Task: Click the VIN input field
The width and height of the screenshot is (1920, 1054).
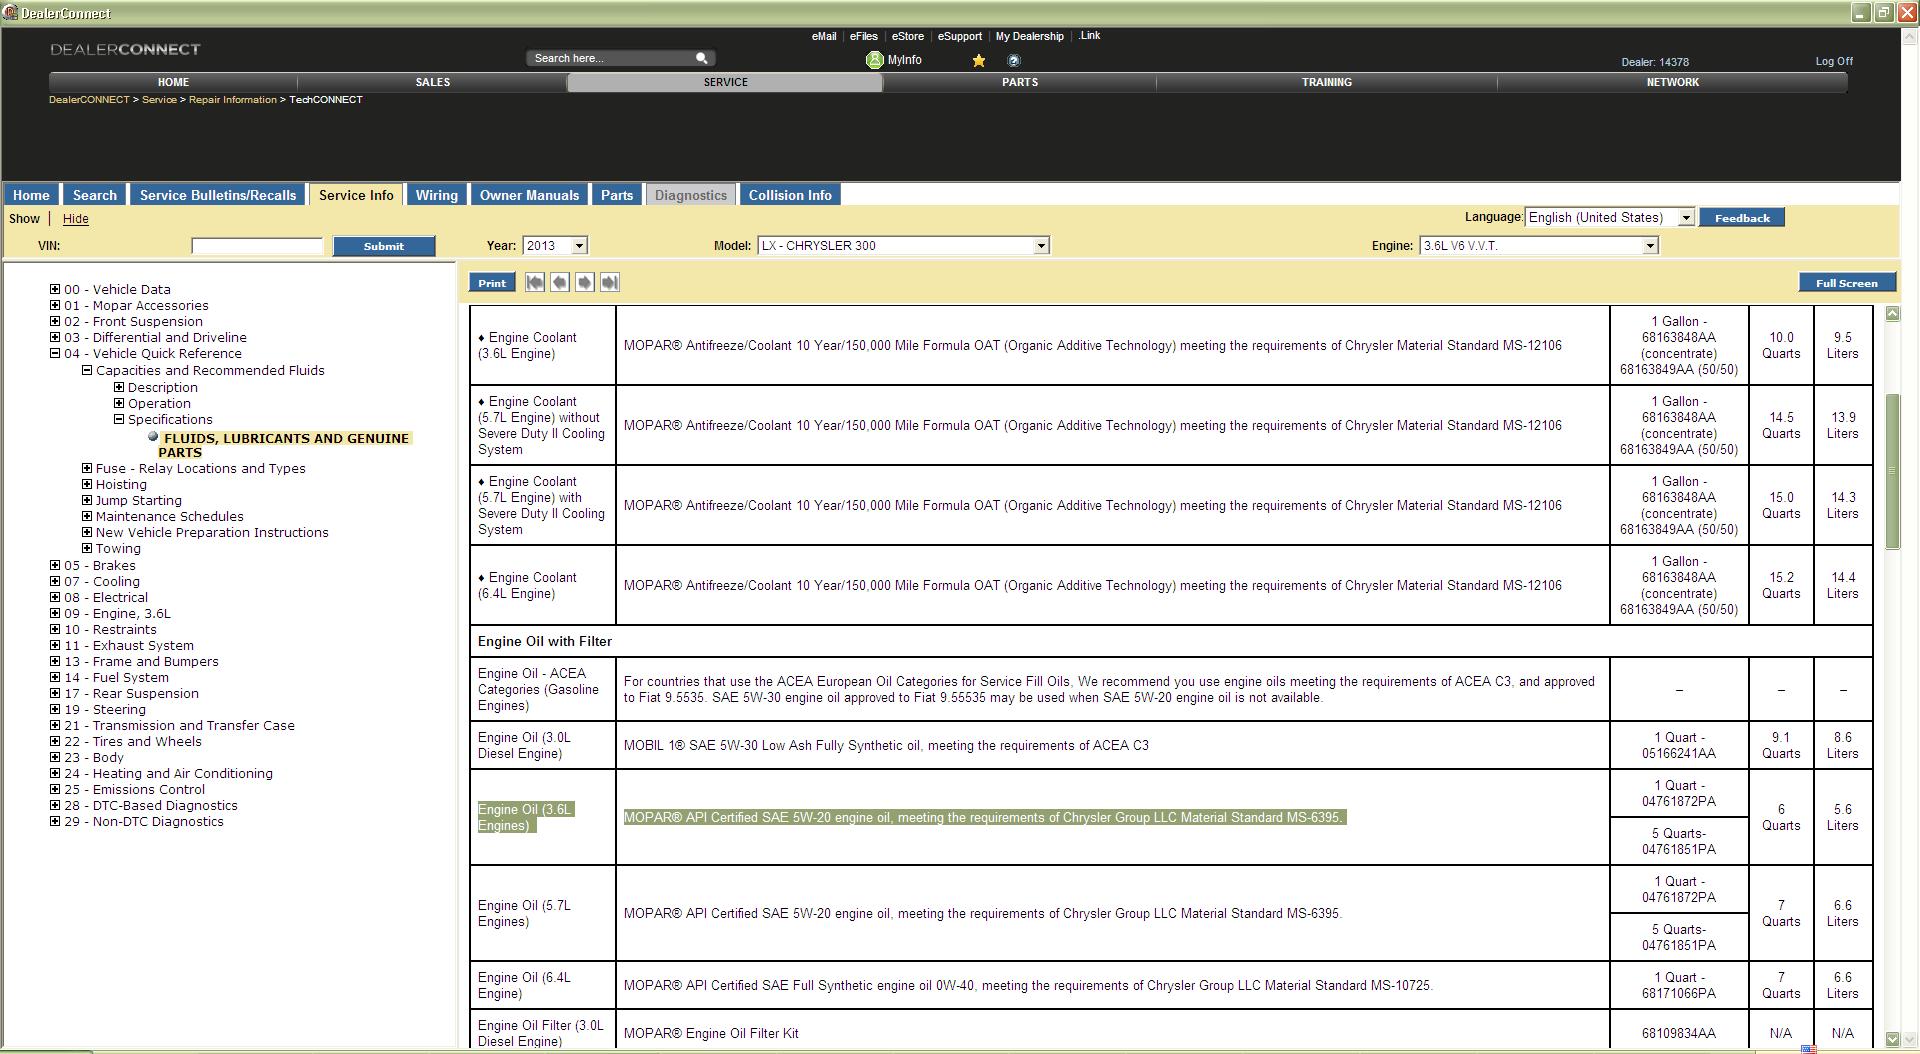Action: point(257,246)
